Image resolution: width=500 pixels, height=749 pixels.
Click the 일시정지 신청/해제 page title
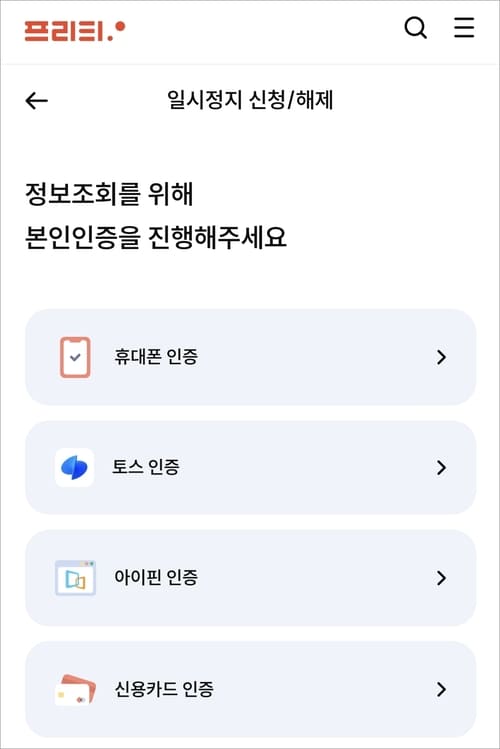pos(250,100)
